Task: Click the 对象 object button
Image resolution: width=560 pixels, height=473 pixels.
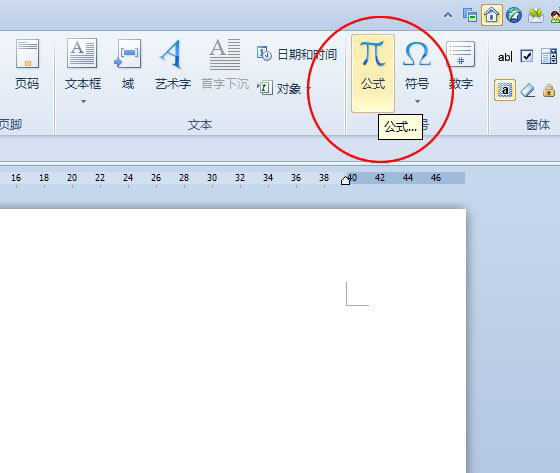Action: pyautogui.click(x=279, y=88)
